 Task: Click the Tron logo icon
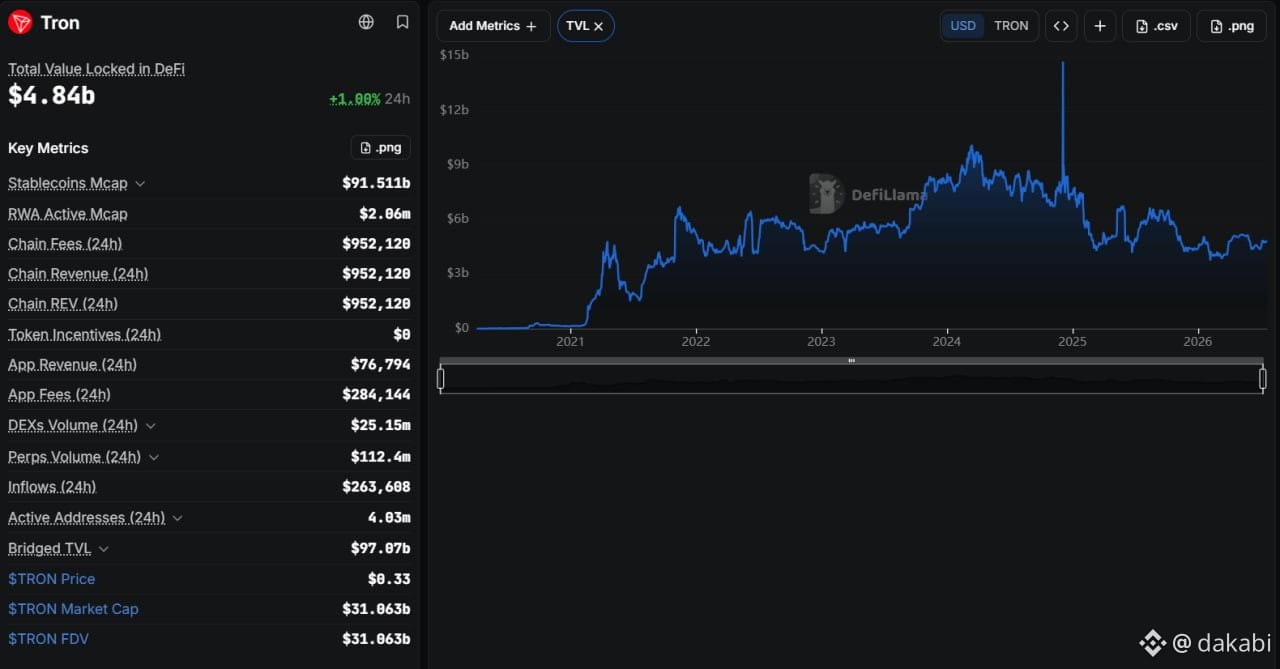20,22
